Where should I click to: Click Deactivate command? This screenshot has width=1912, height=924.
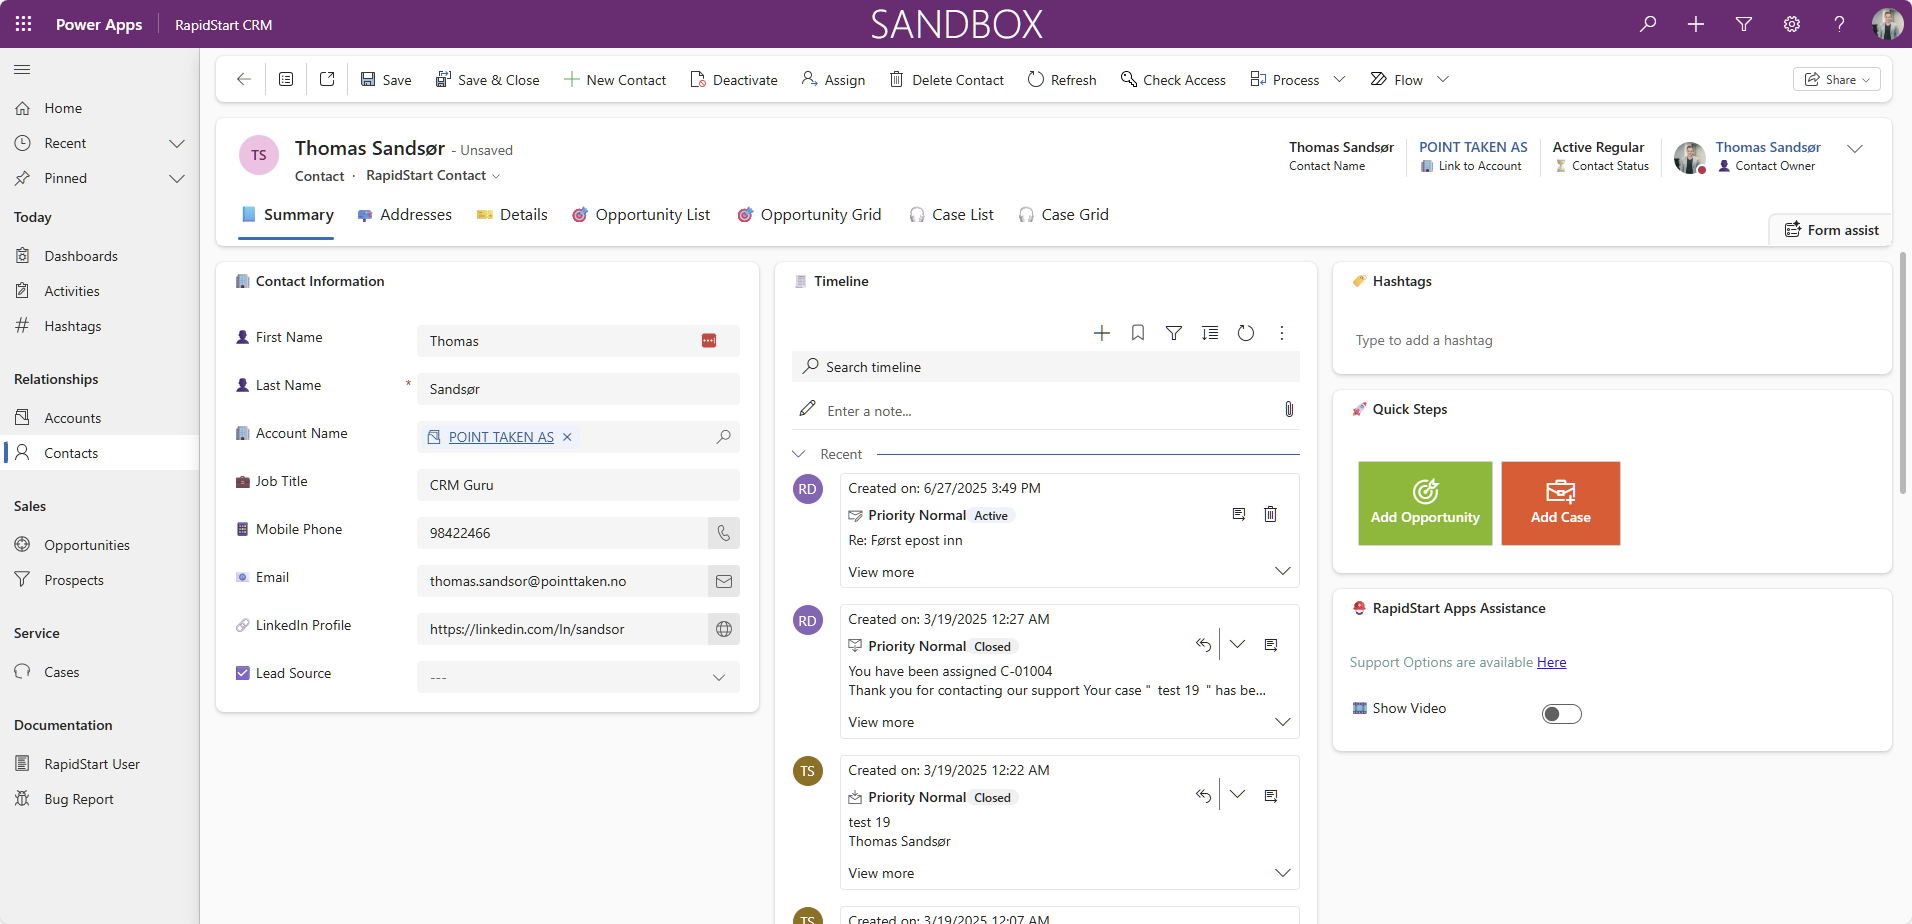click(x=734, y=80)
